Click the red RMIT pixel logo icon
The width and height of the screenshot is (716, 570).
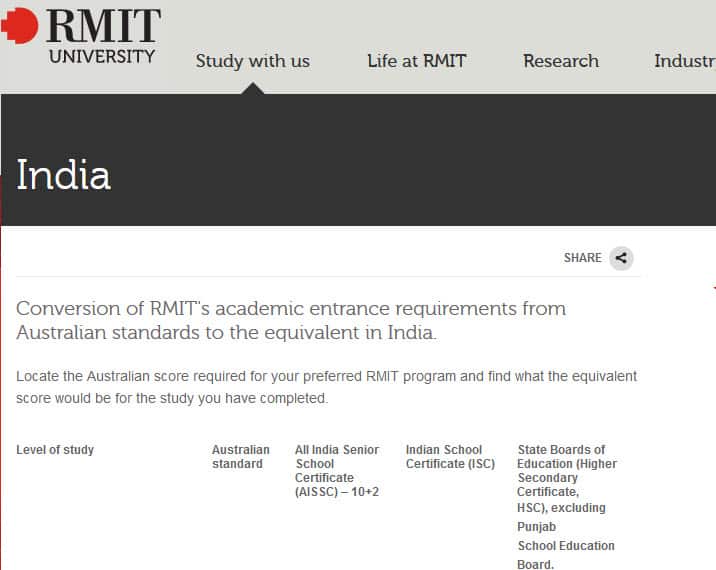coord(19,26)
